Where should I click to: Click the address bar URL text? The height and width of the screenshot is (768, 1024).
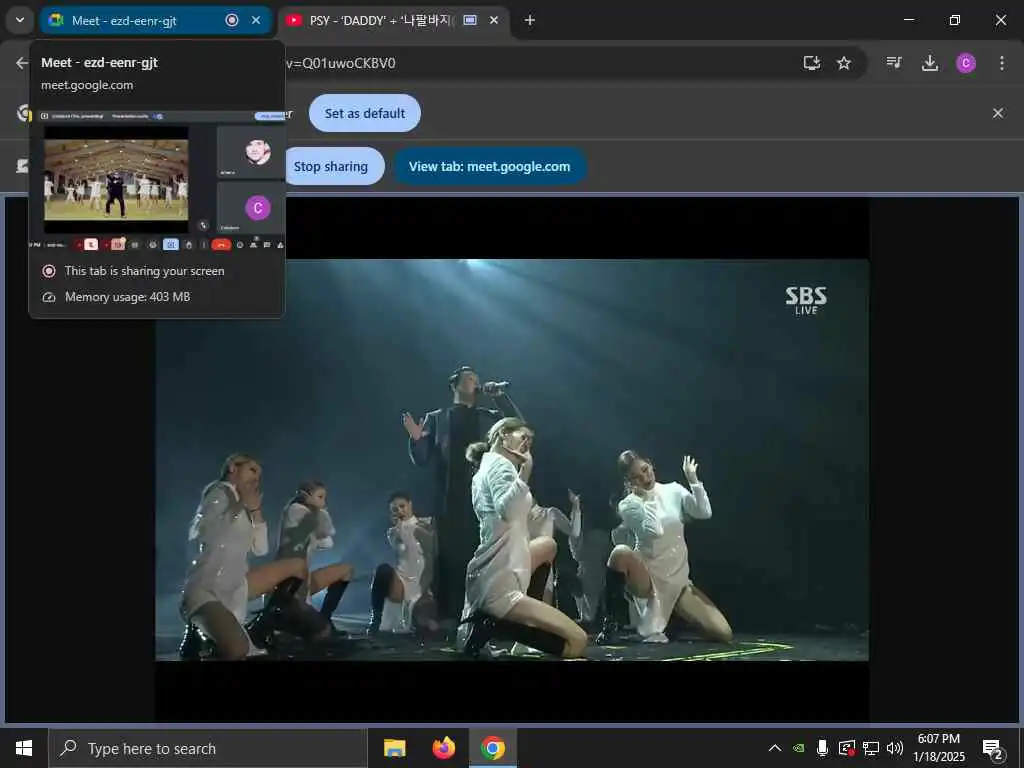(342, 63)
